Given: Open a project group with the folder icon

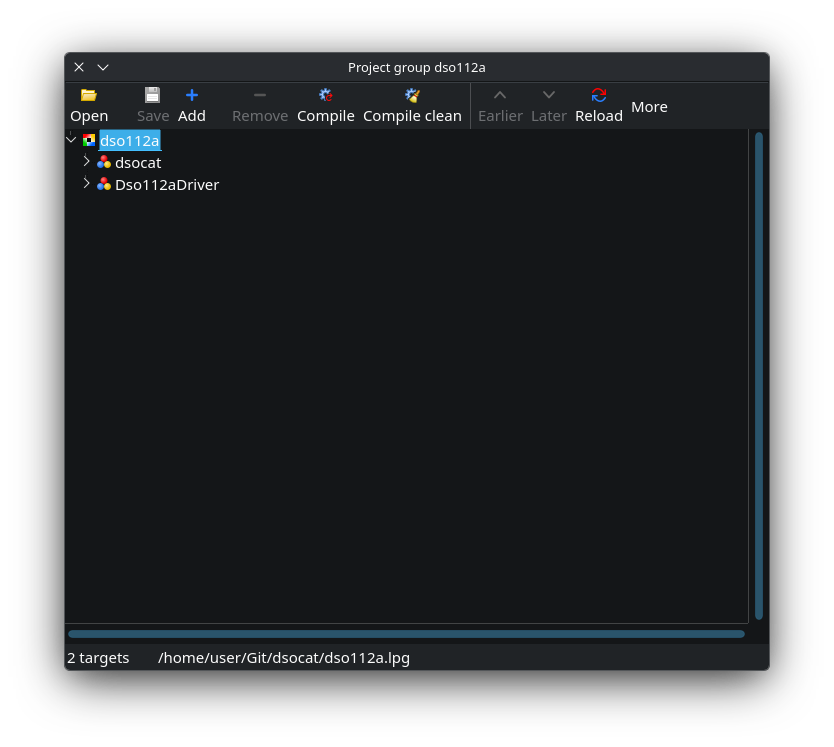Looking at the screenshot, I should coord(89,105).
